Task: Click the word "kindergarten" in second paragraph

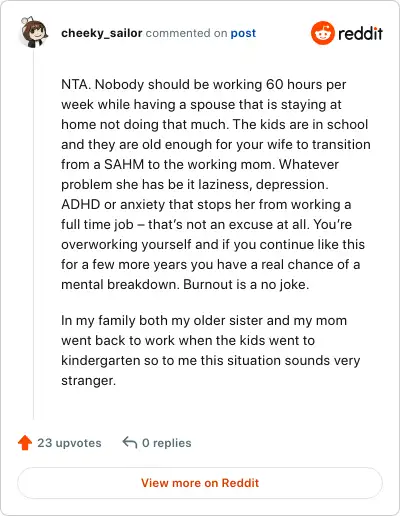Action: (101, 361)
